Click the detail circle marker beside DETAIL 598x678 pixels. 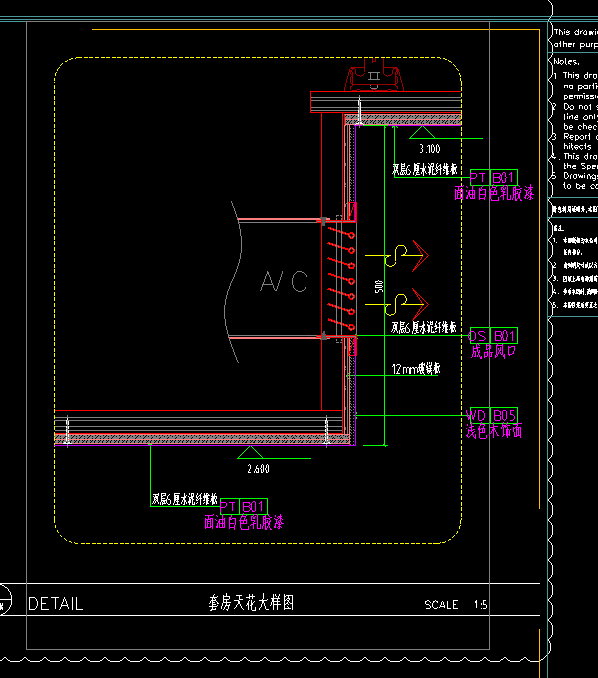pos(4,599)
